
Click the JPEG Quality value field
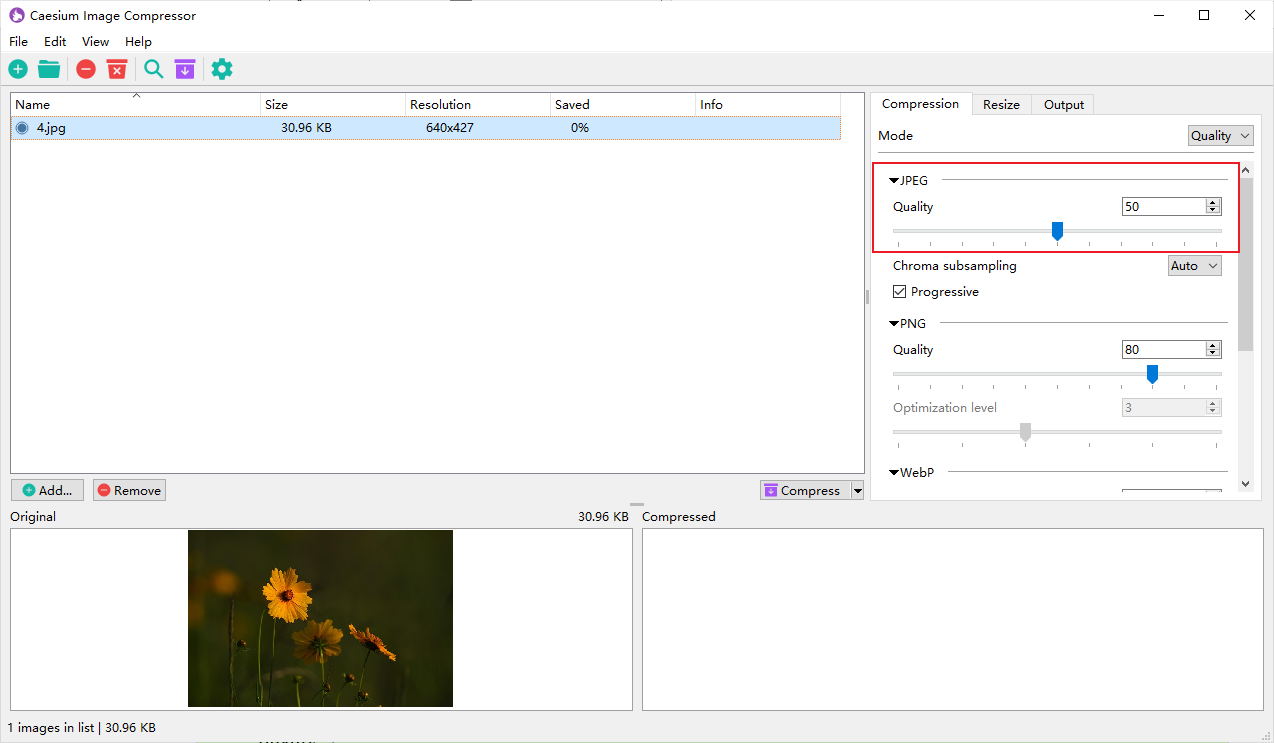(x=1163, y=207)
